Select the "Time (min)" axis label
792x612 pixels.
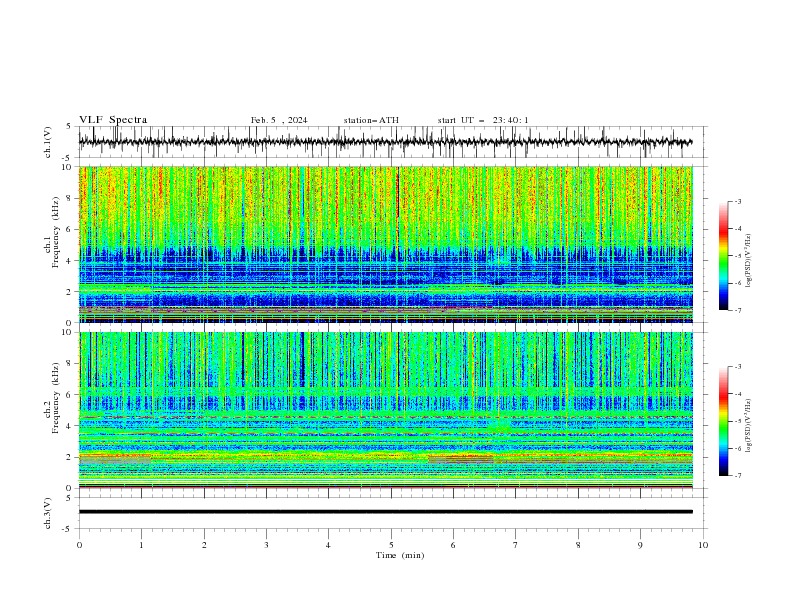tap(400, 555)
